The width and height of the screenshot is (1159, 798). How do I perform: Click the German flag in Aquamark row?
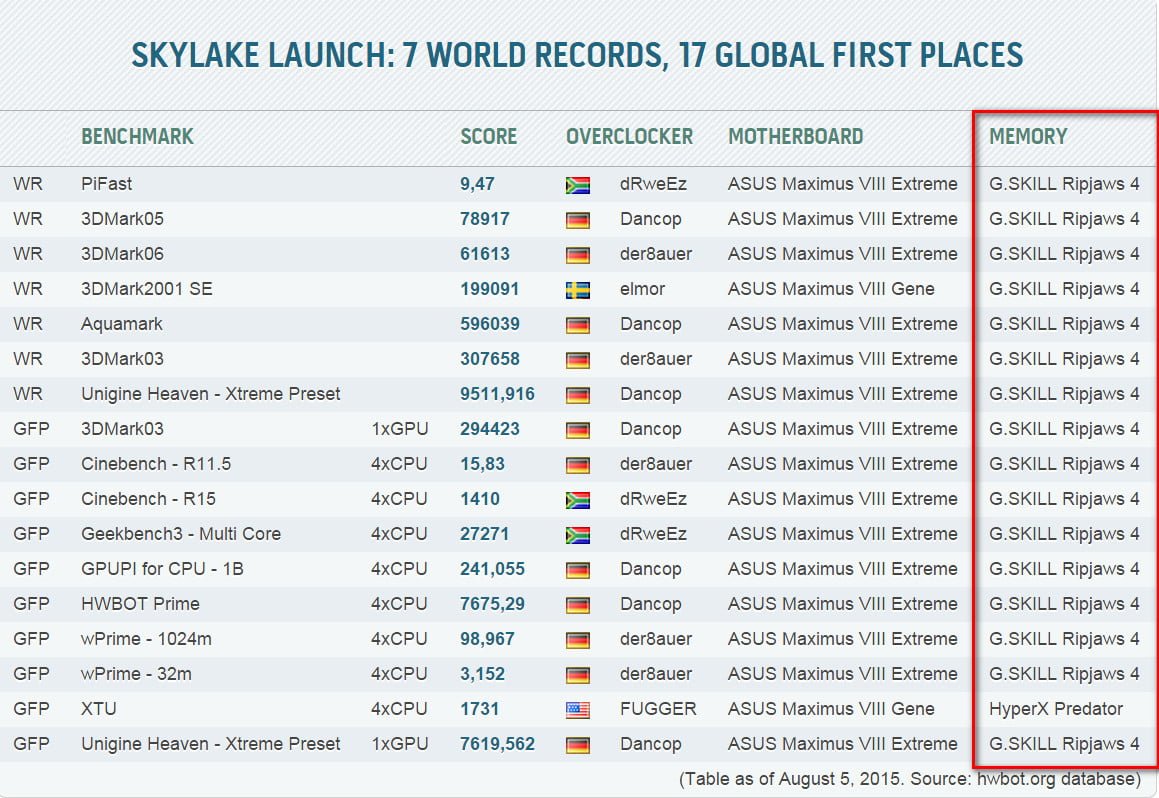point(577,325)
